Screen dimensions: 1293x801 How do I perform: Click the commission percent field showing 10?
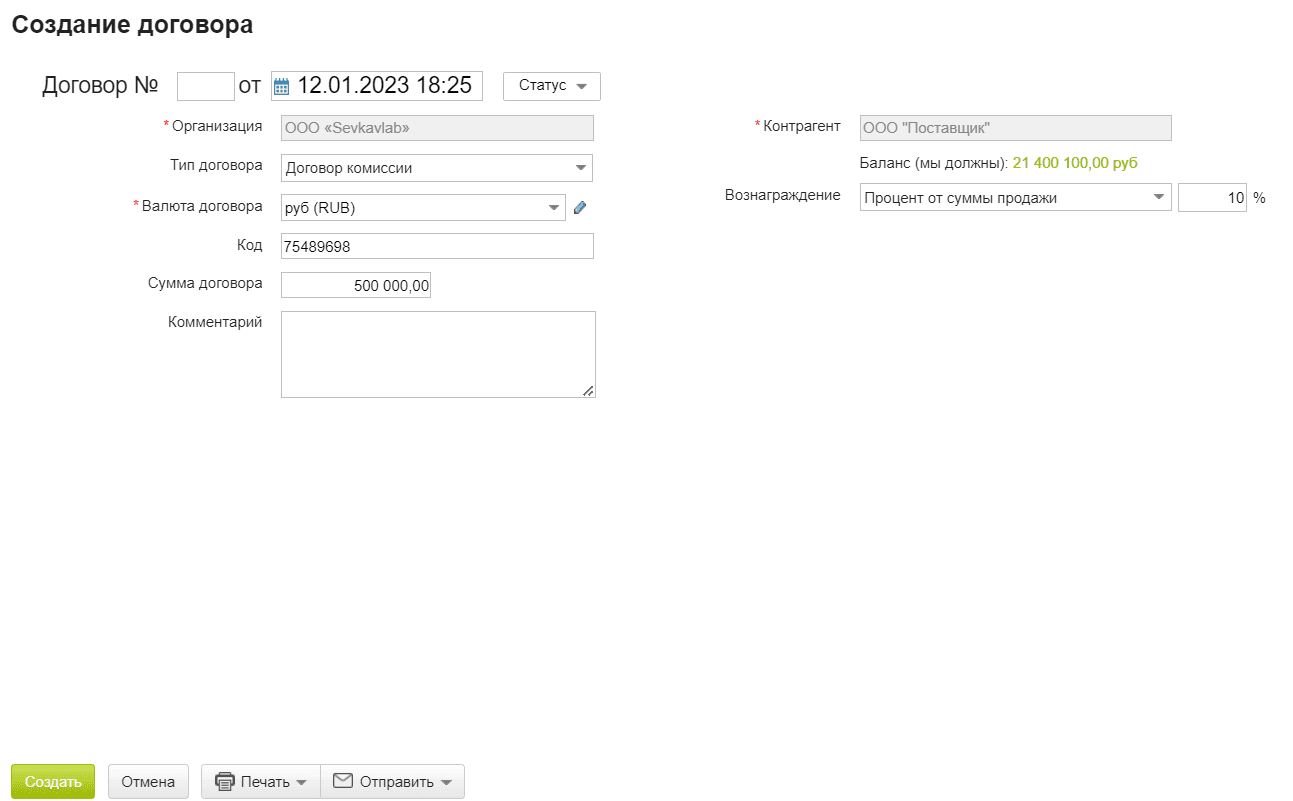1212,198
